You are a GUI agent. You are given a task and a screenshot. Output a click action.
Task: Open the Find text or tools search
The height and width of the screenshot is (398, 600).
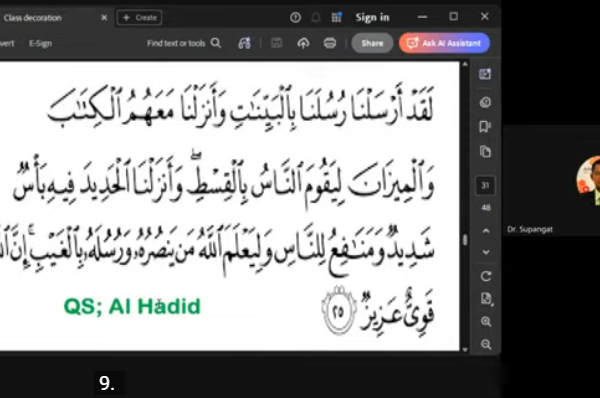(x=184, y=43)
